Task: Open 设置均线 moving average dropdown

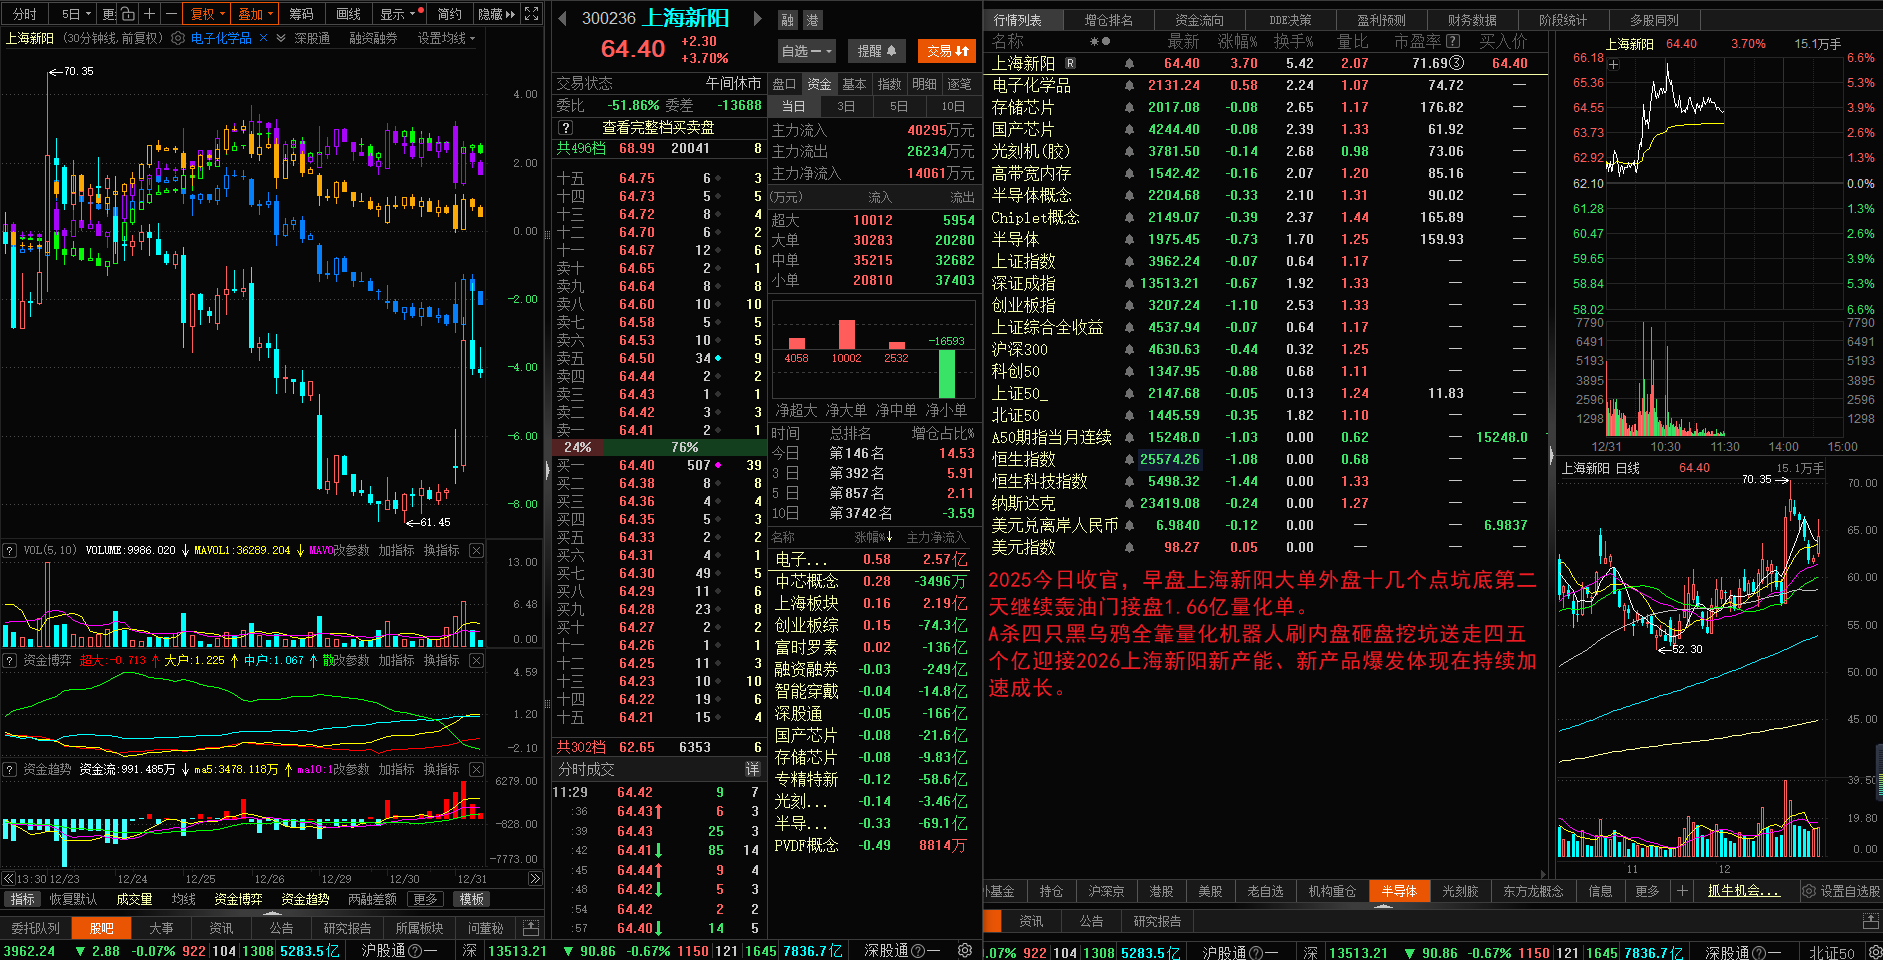Action: [446, 38]
